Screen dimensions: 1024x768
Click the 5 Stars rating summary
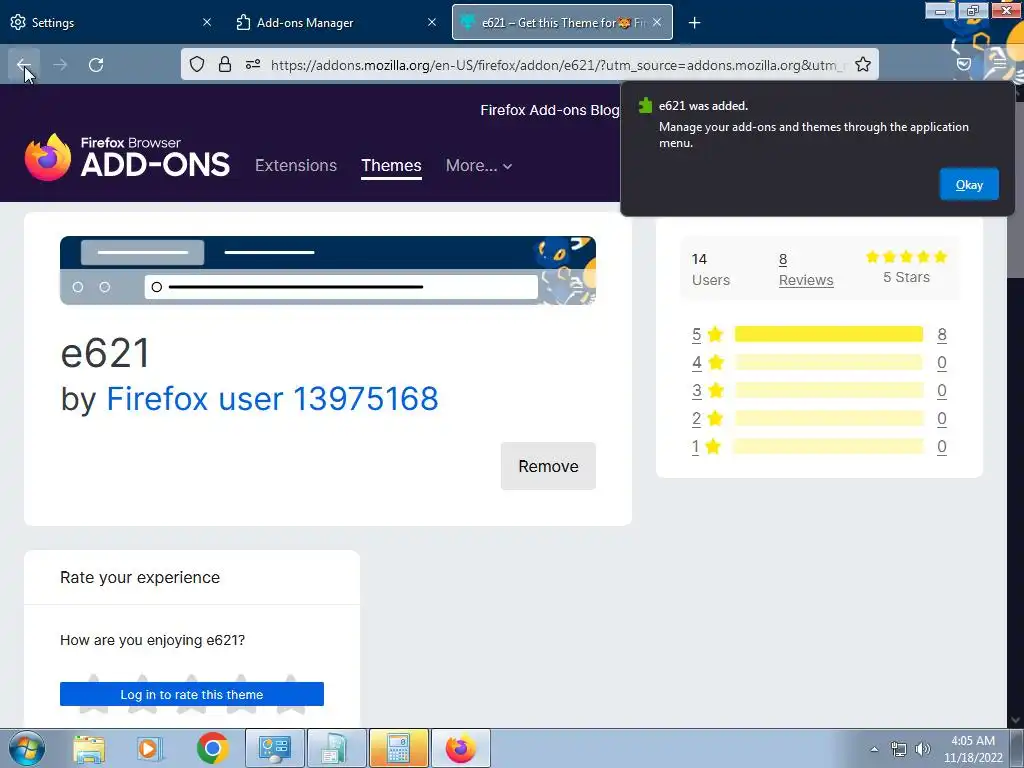click(x=906, y=267)
